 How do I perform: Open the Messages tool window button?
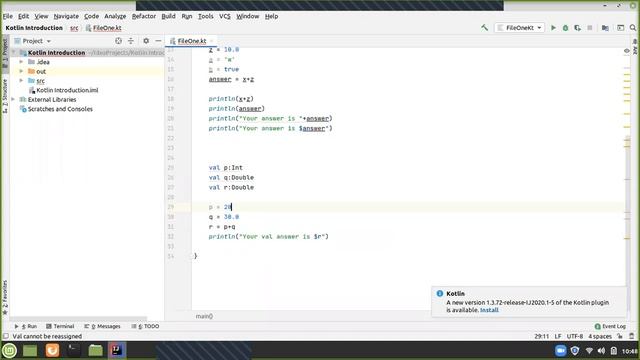click(102, 326)
